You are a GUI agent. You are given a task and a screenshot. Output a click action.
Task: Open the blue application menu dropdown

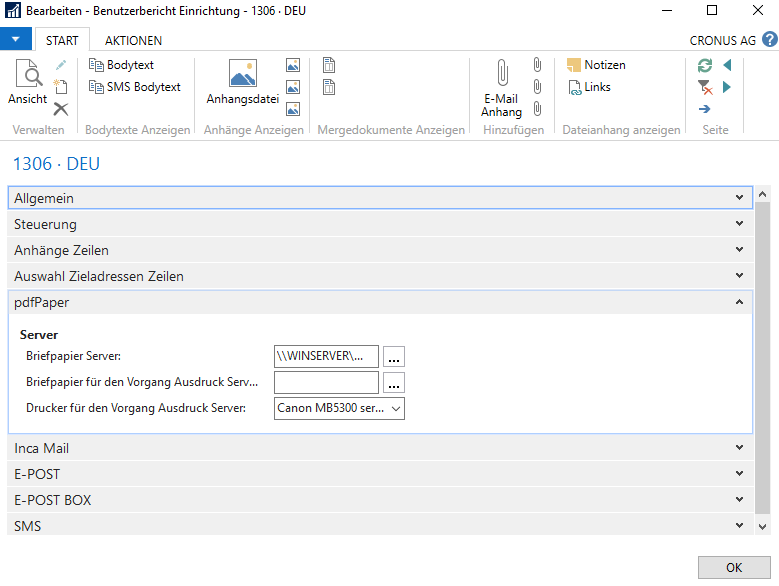[16, 39]
